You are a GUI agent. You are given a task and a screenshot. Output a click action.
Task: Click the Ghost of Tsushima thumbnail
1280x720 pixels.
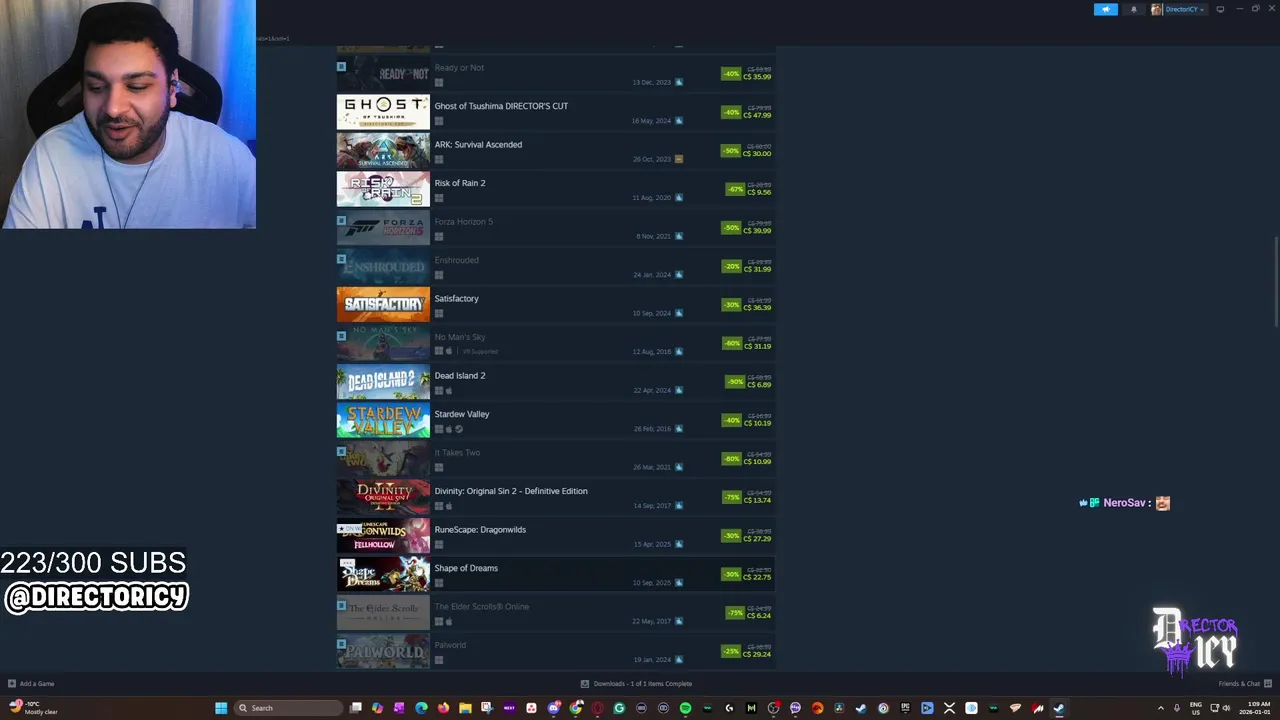click(x=383, y=112)
